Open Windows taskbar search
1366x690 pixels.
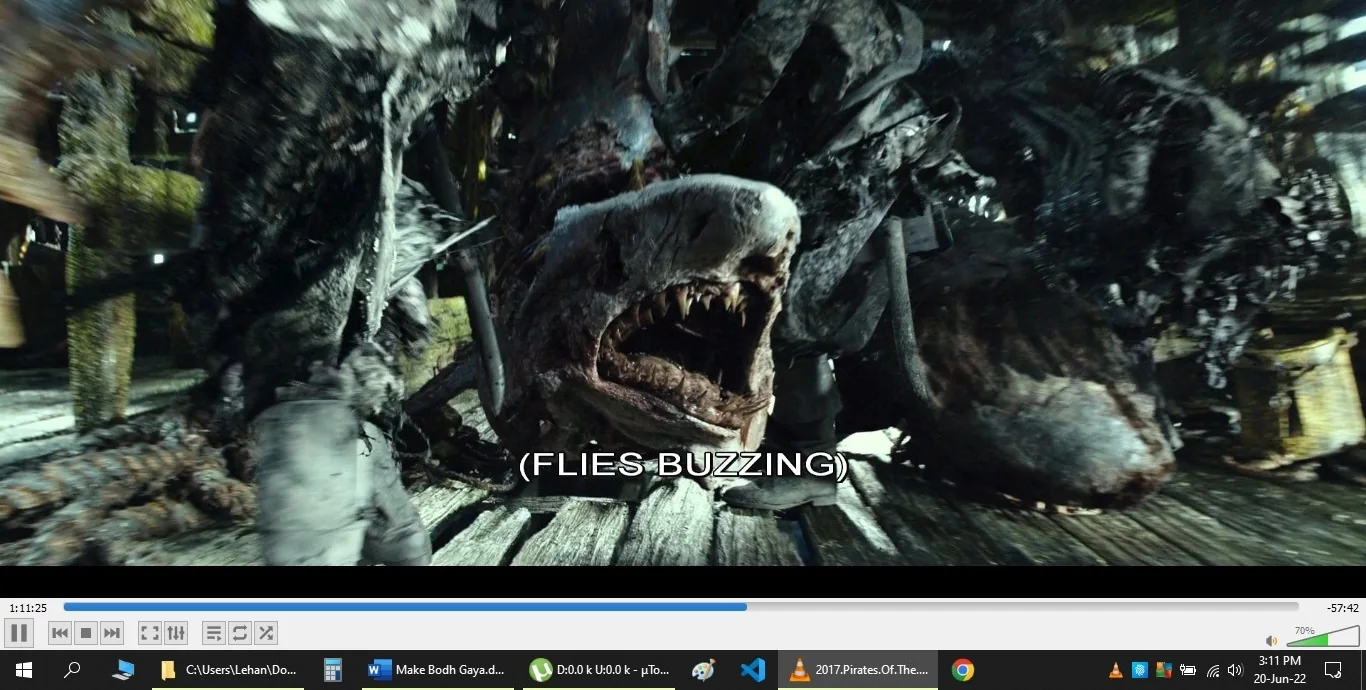[72, 670]
